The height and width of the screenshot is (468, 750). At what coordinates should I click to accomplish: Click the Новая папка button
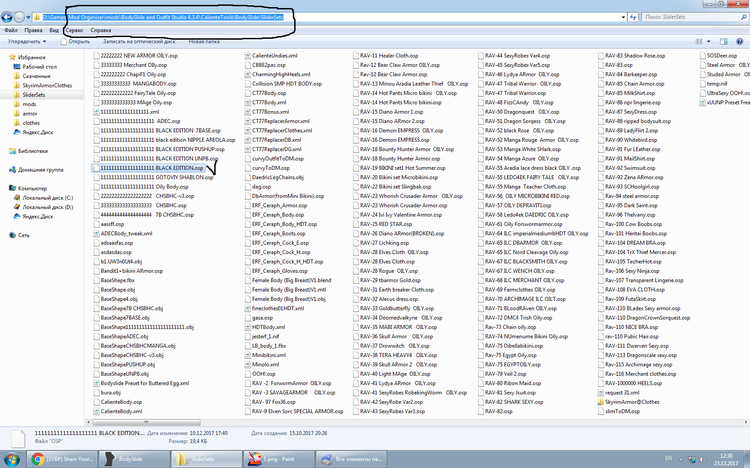[x=204, y=42]
